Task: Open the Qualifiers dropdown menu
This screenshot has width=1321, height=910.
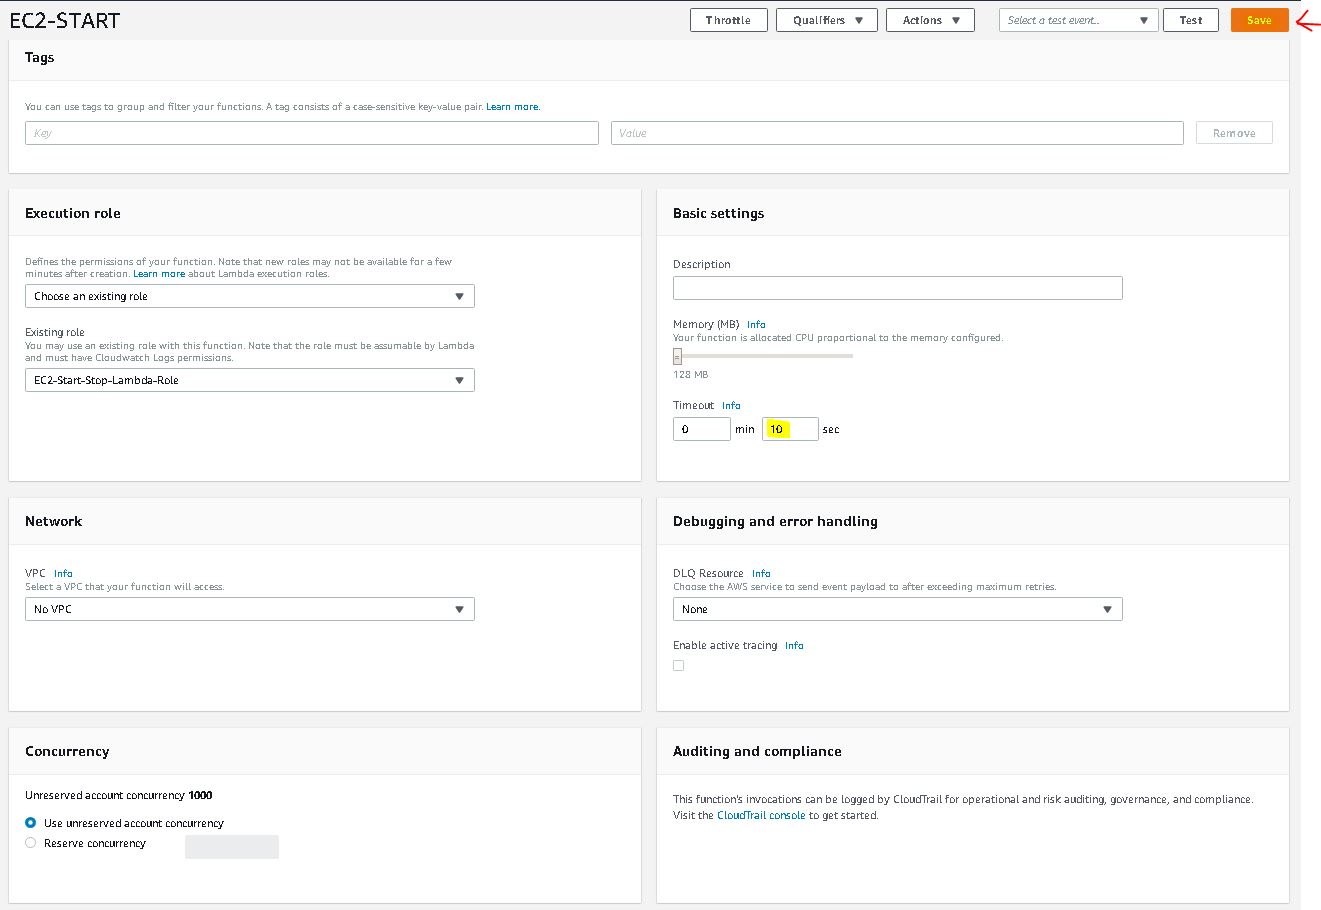Action: [x=826, y=20]
